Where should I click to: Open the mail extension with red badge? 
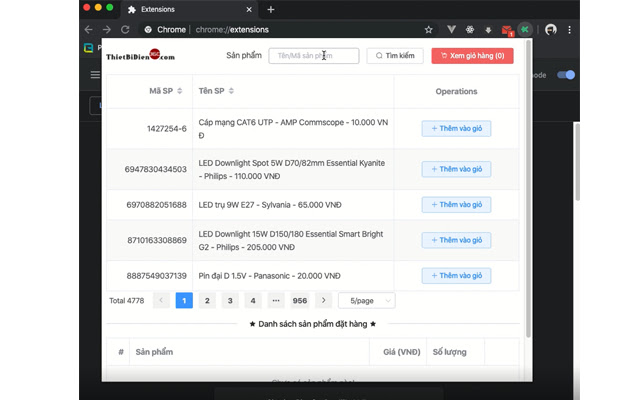point(507,30)
